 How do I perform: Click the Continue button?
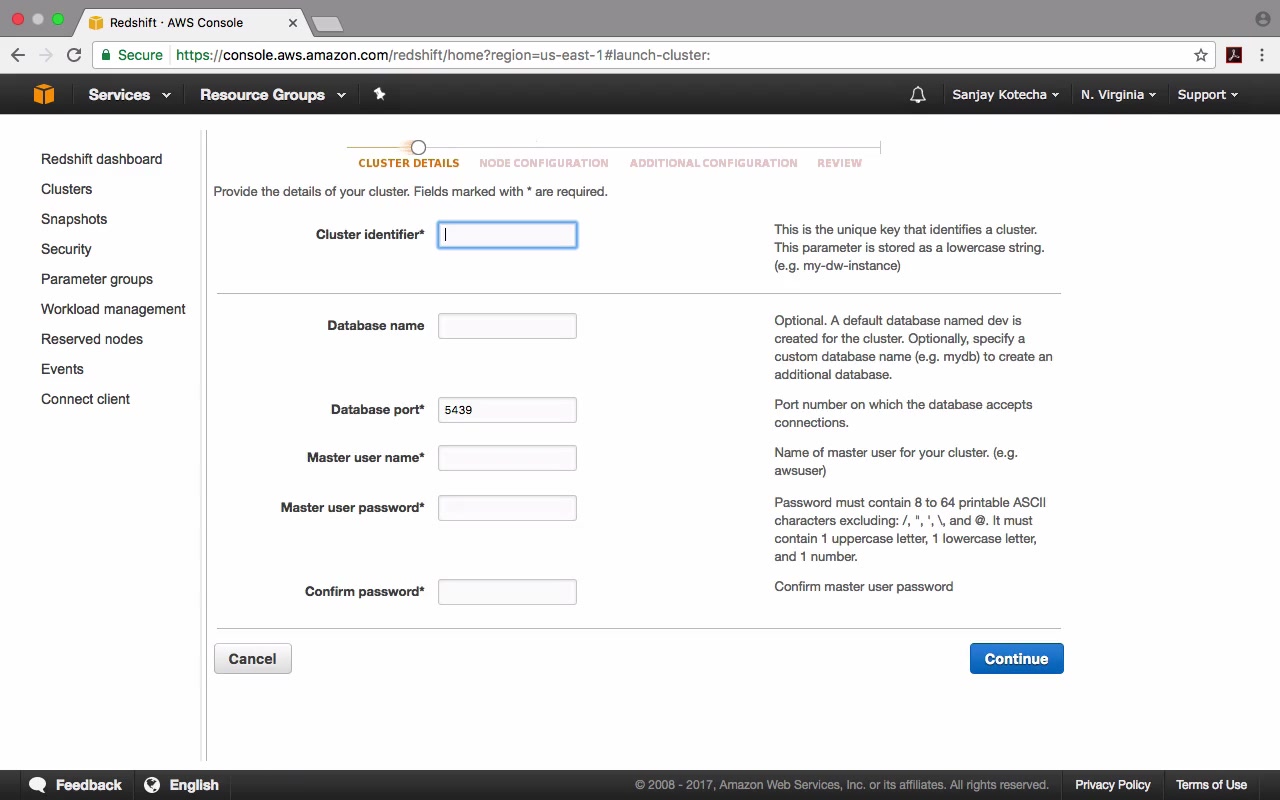[x=1016, y=658]
